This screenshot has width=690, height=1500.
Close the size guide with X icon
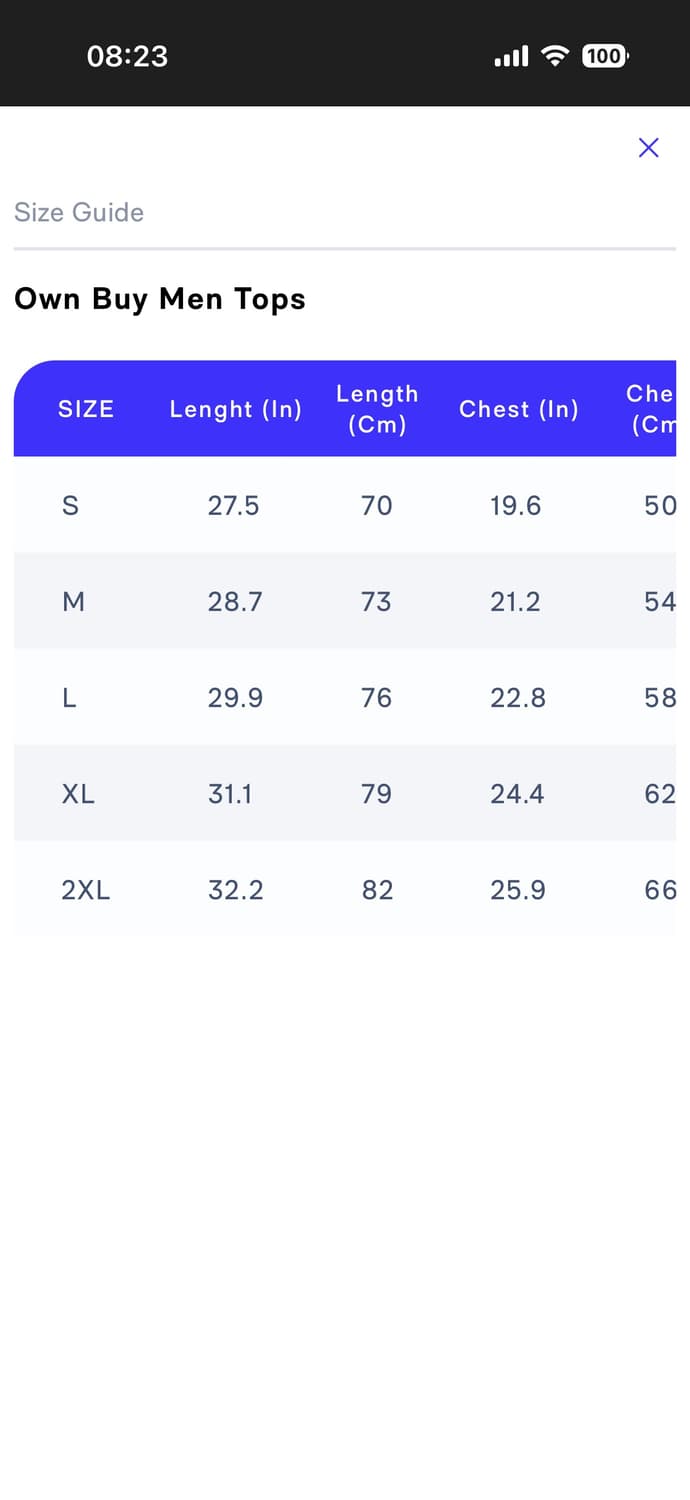coord(648,148)
